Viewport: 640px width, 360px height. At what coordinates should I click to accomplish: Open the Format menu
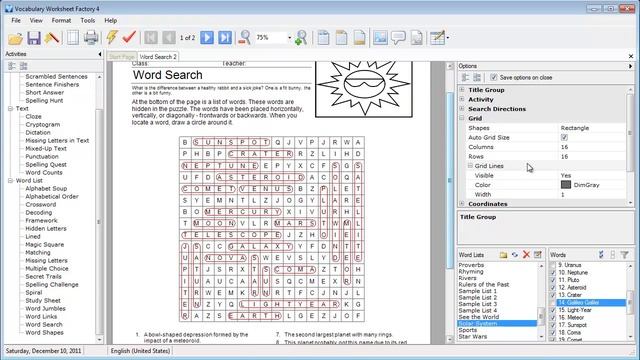coord(61,20)
